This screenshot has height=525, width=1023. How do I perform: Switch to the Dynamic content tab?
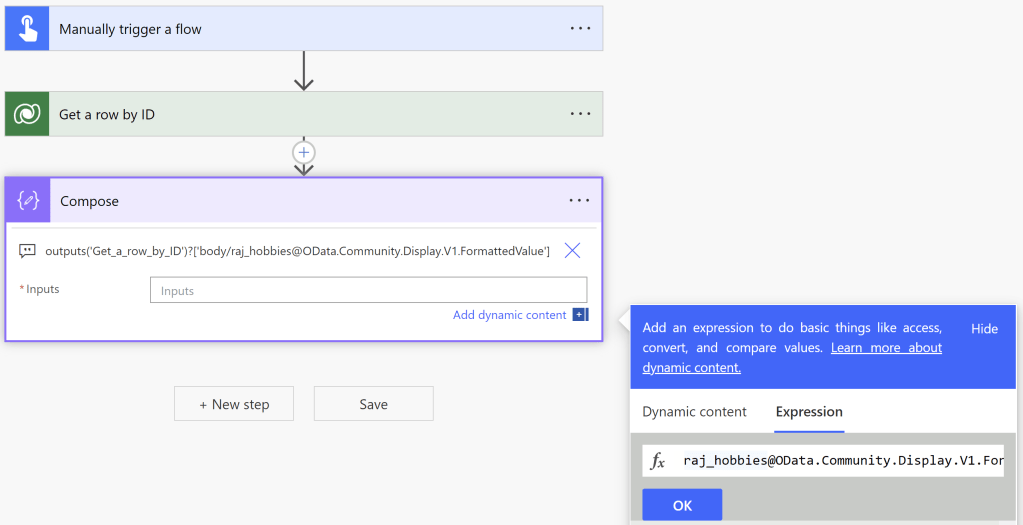[x=694, y=412]
